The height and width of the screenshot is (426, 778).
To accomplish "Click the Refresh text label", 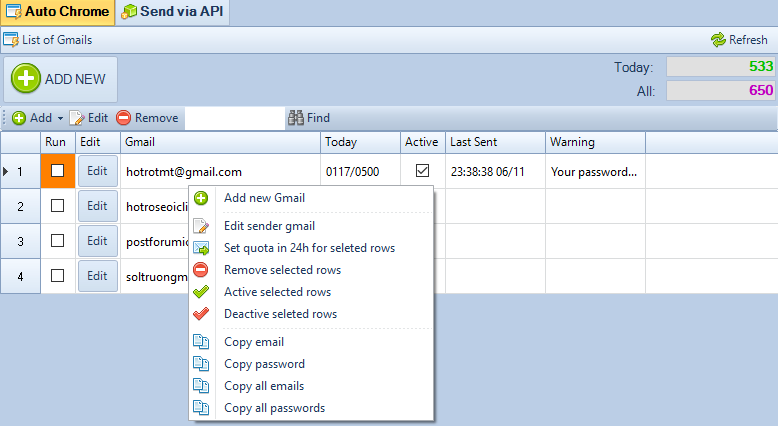I will coord(748,40).
